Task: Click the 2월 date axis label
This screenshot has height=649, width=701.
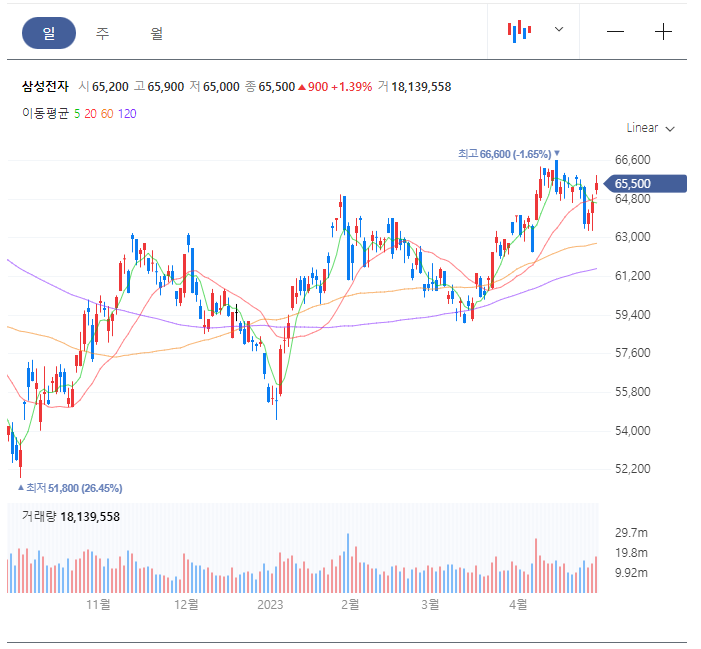Action: pyautogui.click(x=350, y=605)
